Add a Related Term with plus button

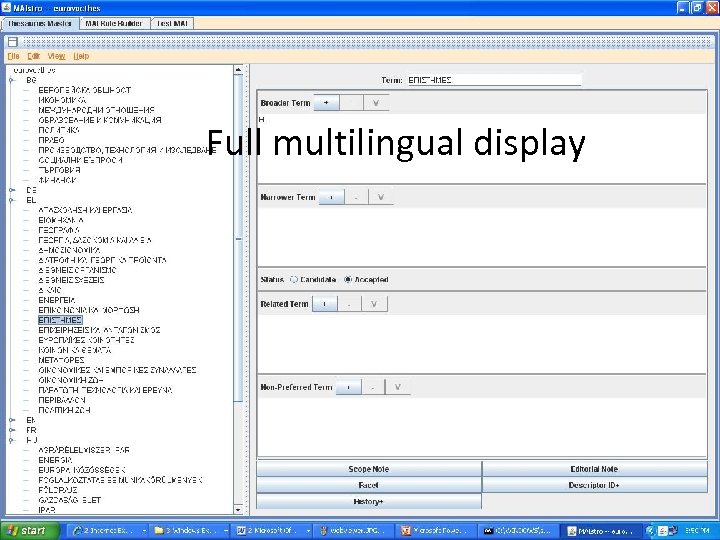(x=325, y=304)
